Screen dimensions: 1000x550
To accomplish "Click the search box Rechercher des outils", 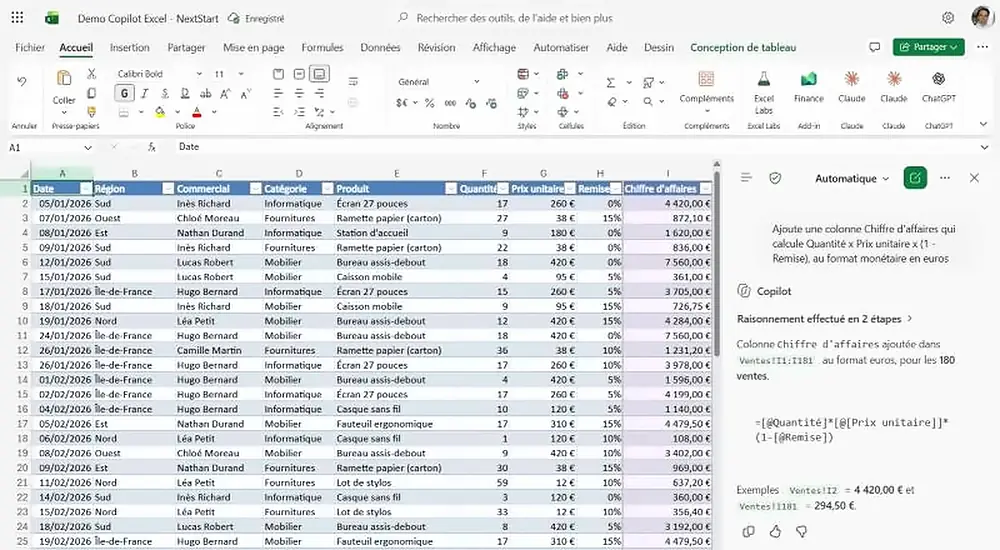I will pos(514,18).
